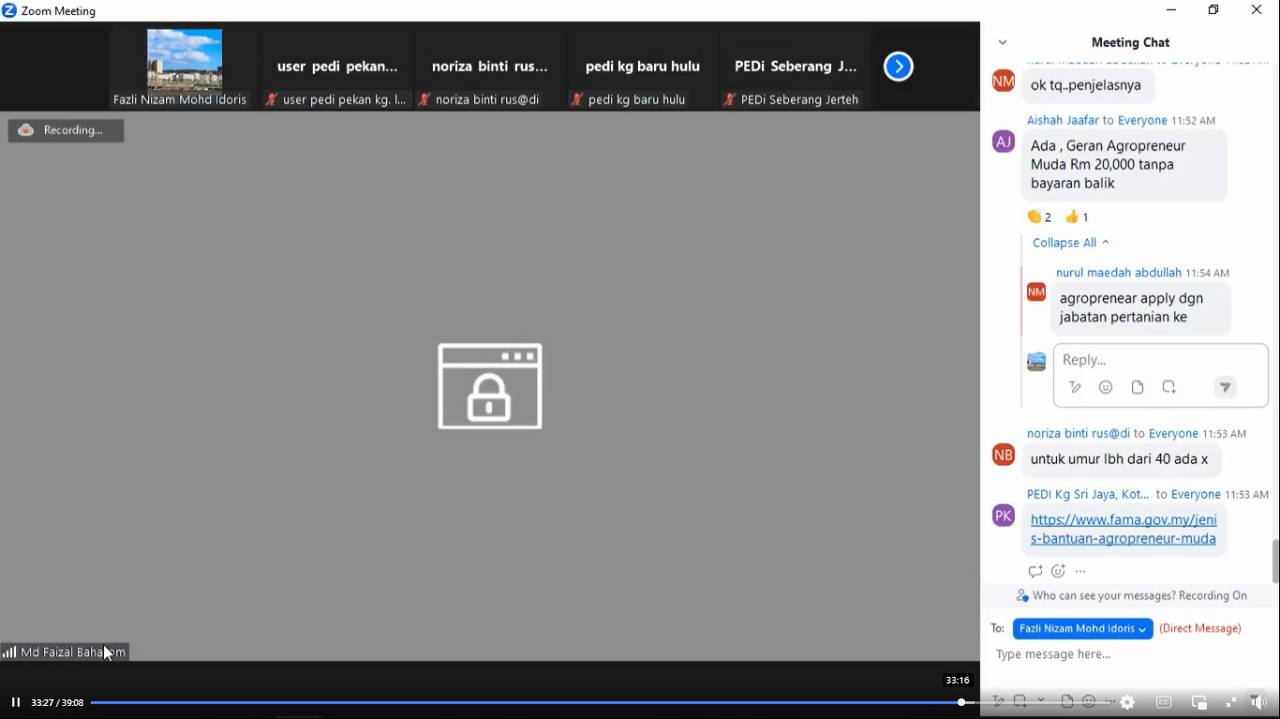1280x719 pixels.
Task: Mute the video player volume
Action: [1259, 702]
